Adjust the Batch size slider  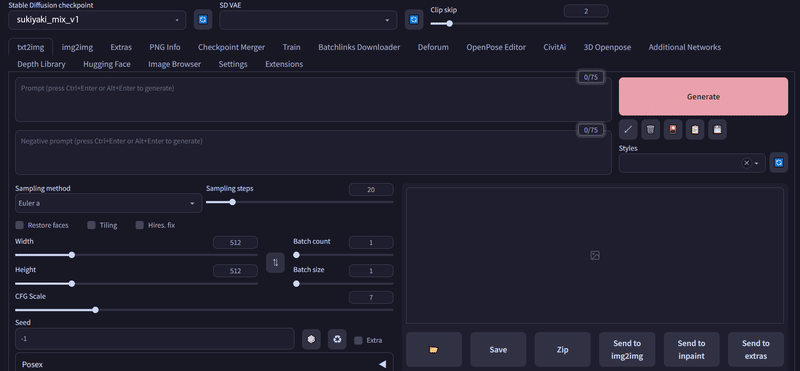[x=343, y=283]
